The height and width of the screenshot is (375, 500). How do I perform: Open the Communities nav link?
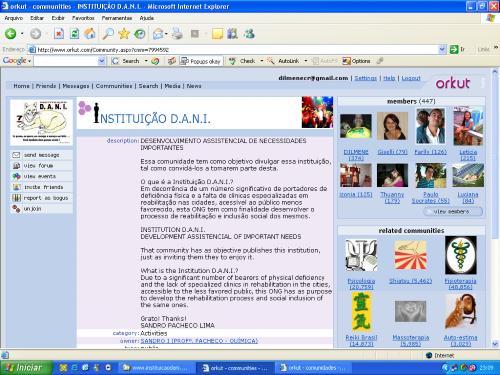click(x=114, y=86)
